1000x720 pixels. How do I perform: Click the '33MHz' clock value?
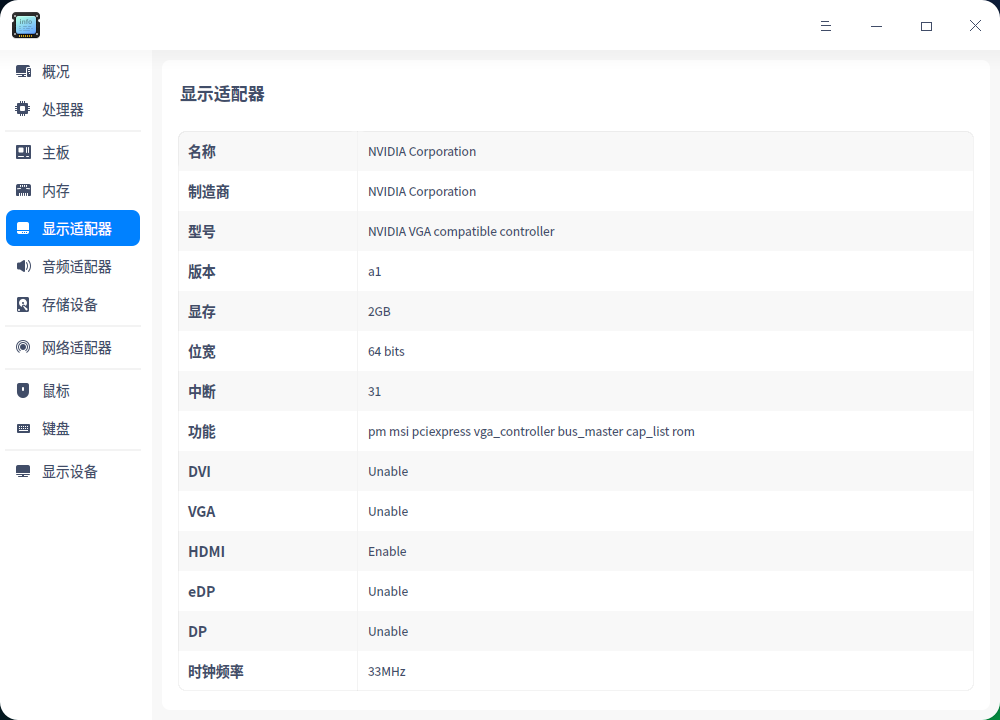pos(386,672)
